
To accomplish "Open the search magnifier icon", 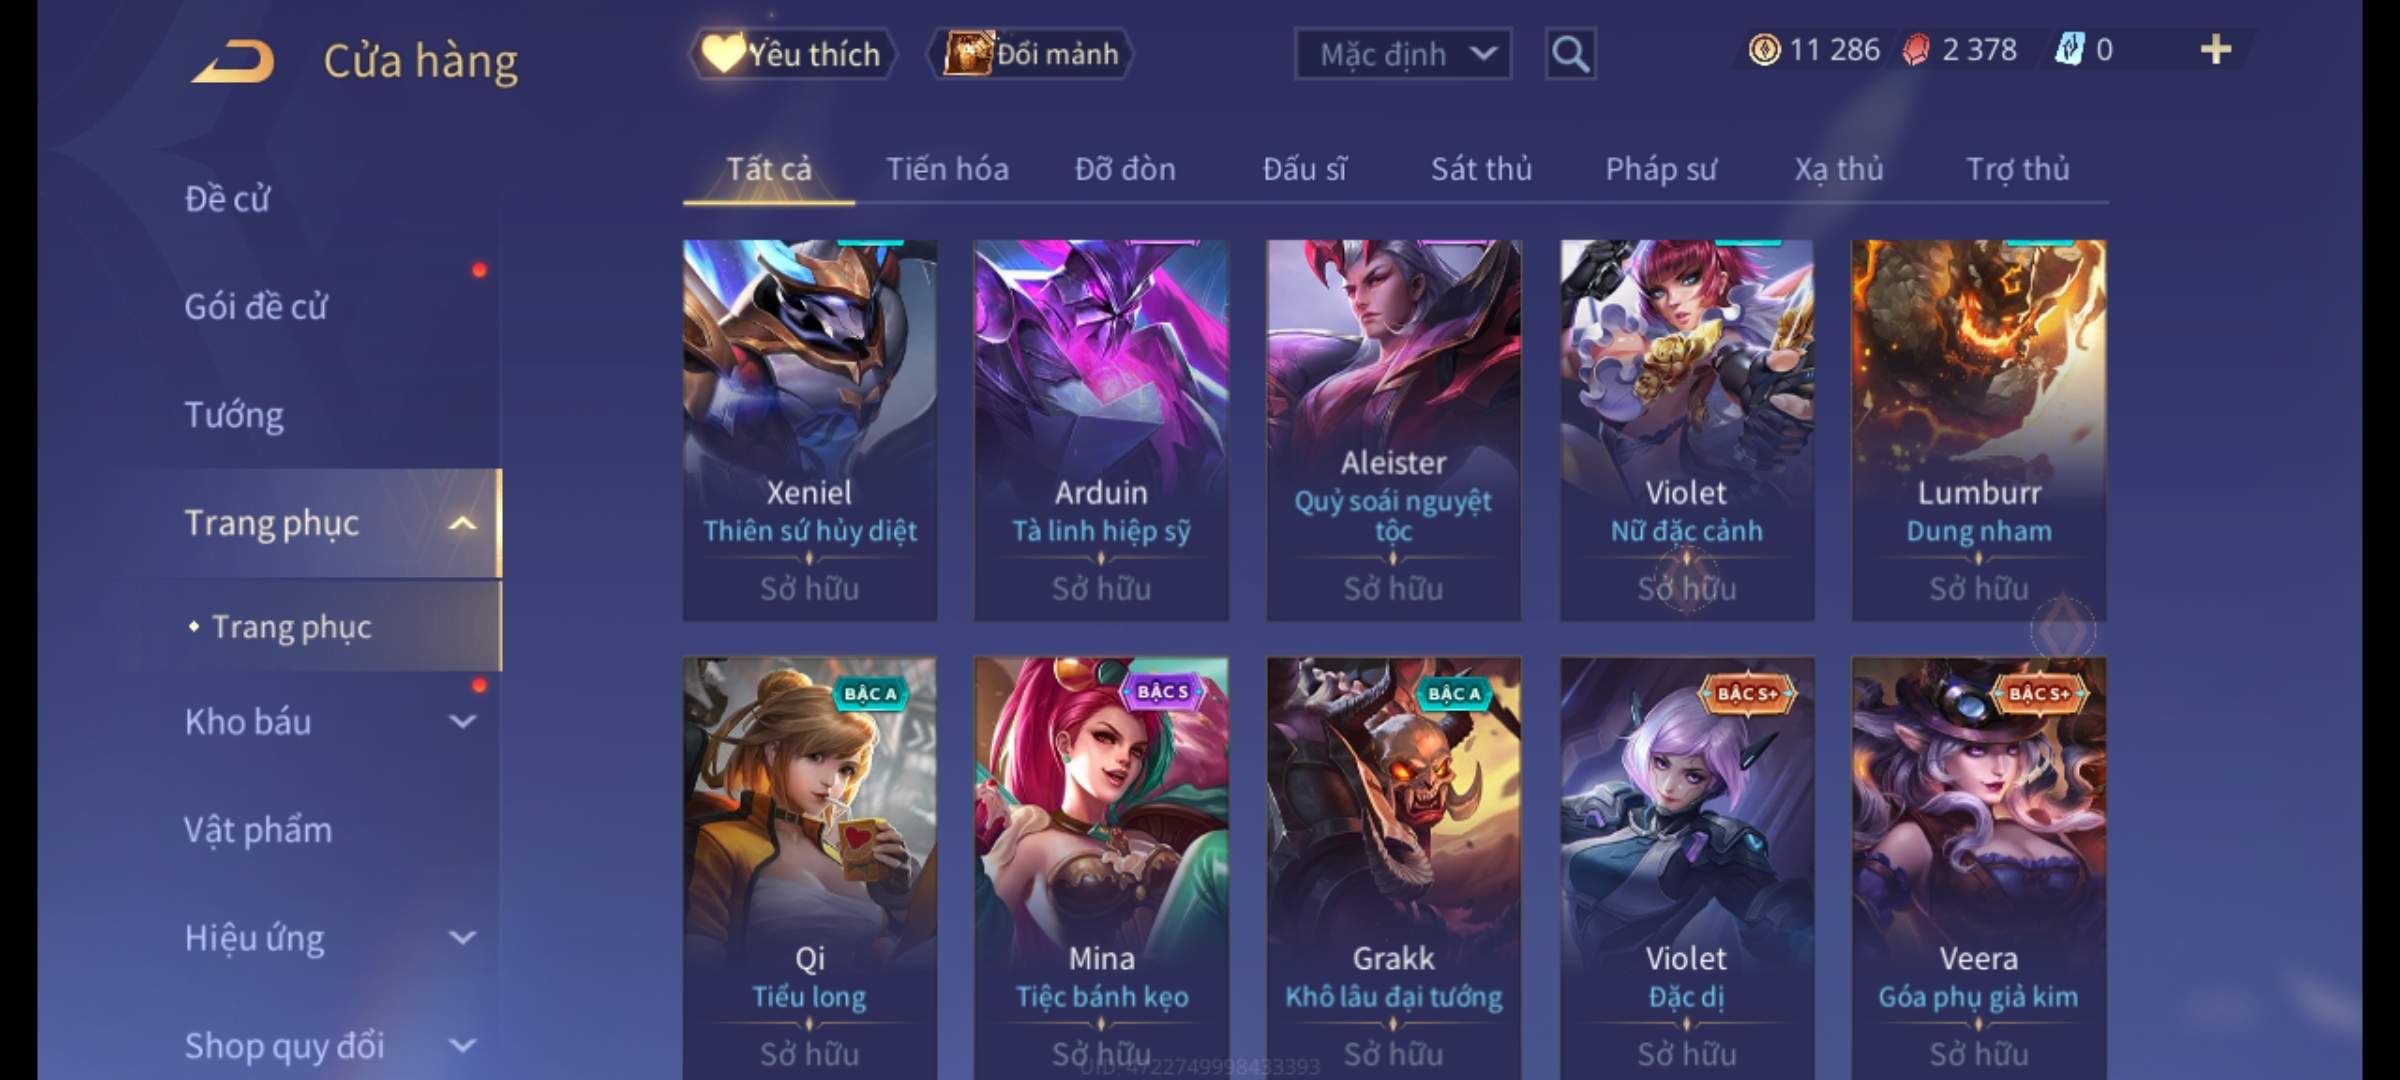I will click(x=1570, y=54).
